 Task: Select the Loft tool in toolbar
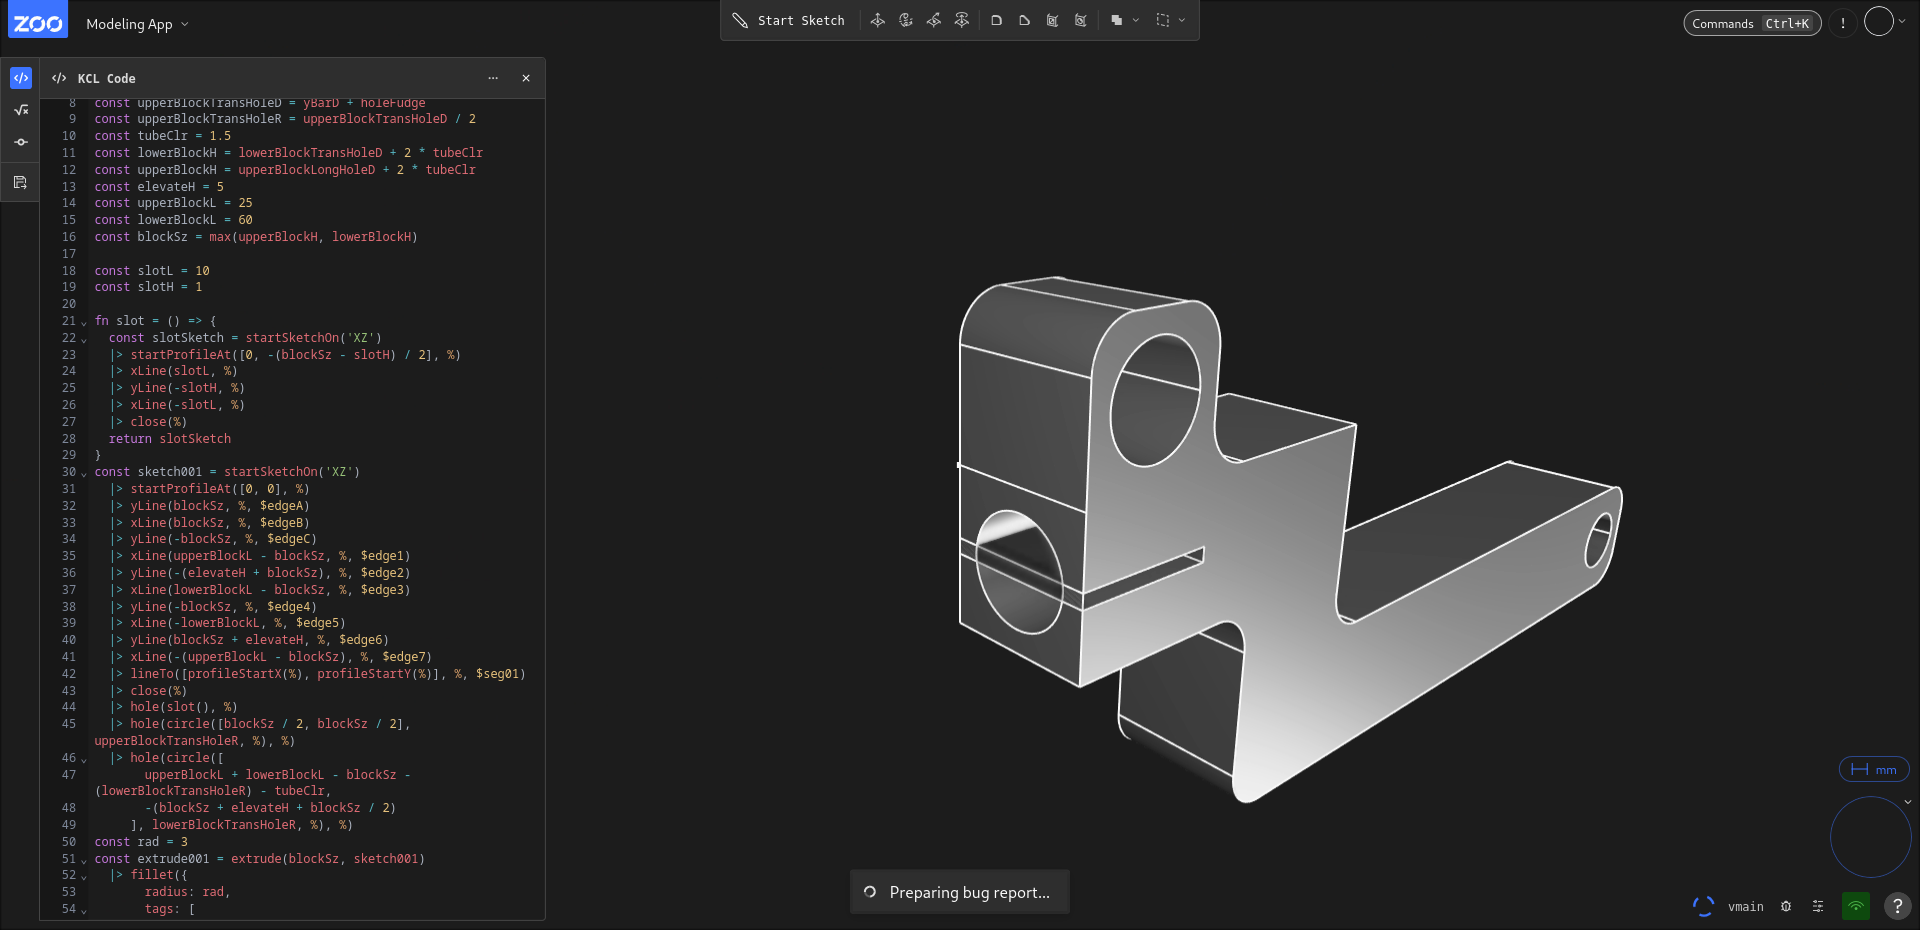961,20
